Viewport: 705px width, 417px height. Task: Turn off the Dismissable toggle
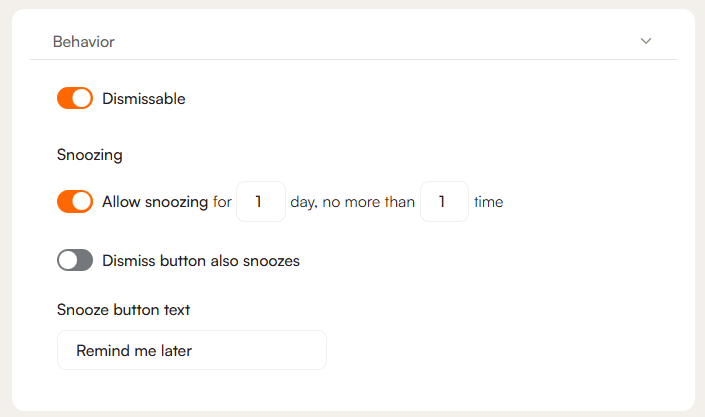[x=75, y=99]
